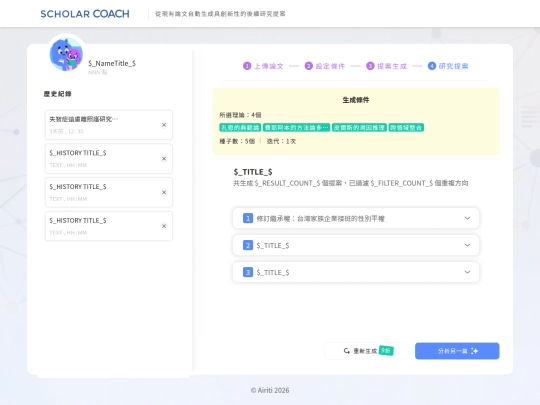Screen dimensions: 540x405
Task: Click the 歷史紀錄 heading
Action: point(58,94)
